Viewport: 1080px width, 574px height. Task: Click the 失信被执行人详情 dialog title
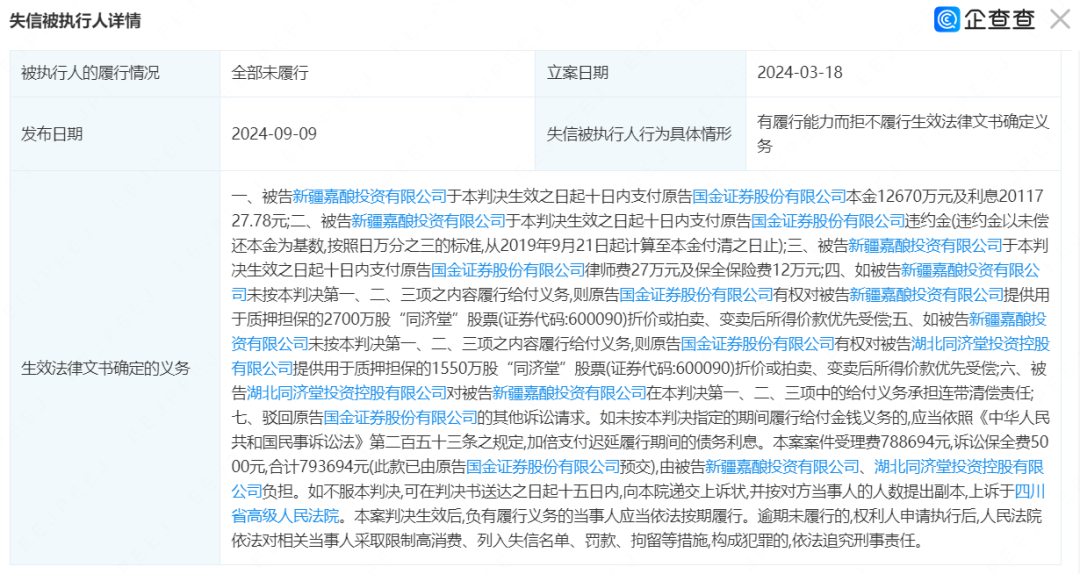tap(75, 21)
